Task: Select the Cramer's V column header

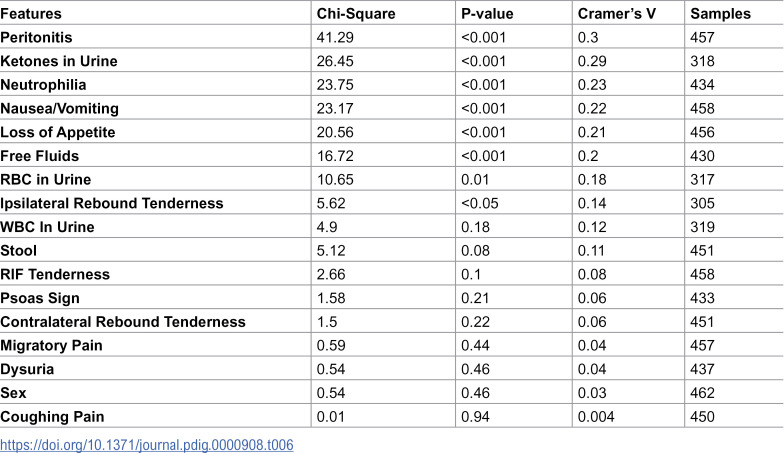Action: 616,14
